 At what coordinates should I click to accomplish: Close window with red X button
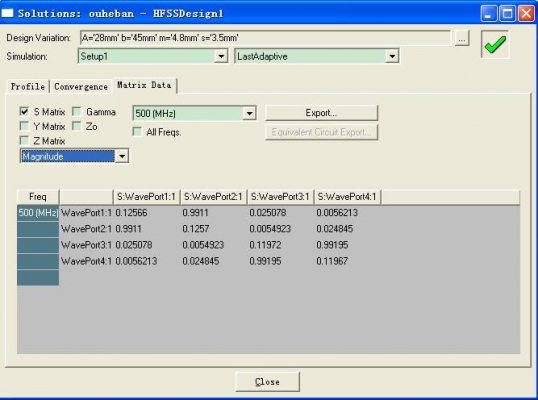(x=526, y=14)
